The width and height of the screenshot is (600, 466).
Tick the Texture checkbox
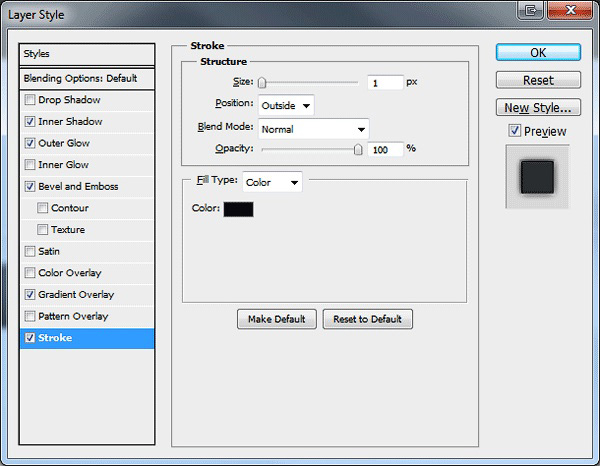pyautogui.click(x=42, y=230)
